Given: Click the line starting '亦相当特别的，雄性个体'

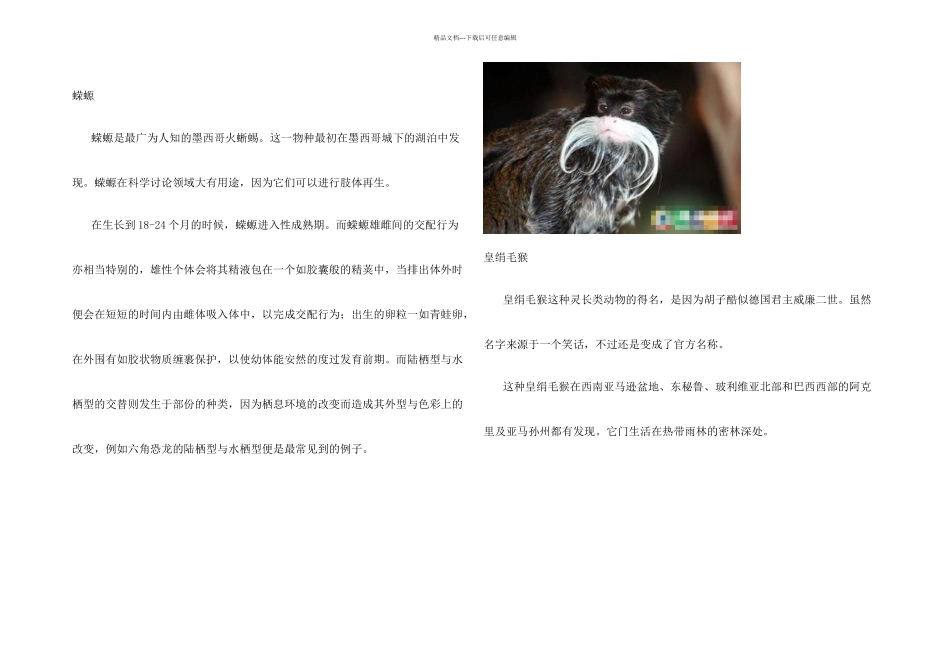Looking at the screenshot, I should 267,270.
